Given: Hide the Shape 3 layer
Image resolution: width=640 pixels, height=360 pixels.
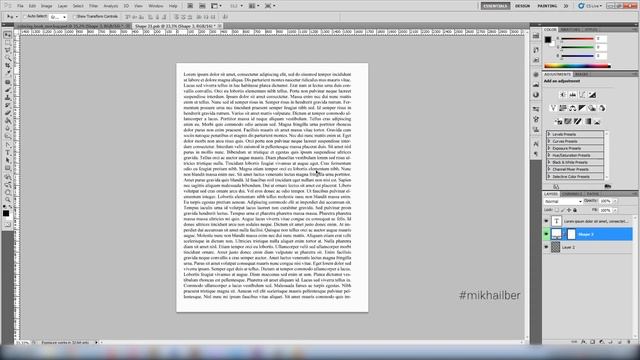Looking at the screenshot, I should coord(547,234).
